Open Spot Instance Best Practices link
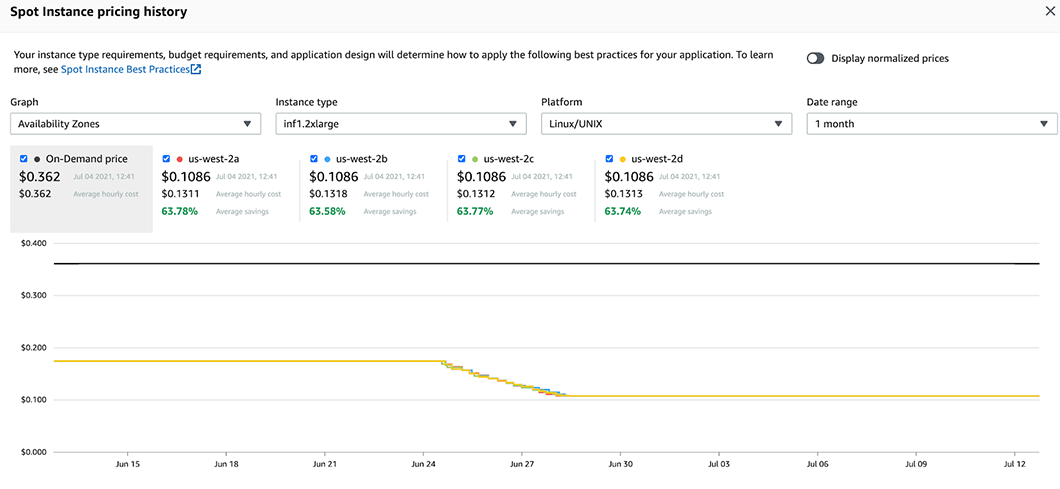Image resolution: width=1060 pixels, height=489 pixels. pyautogui.click(x=125, y=70)
